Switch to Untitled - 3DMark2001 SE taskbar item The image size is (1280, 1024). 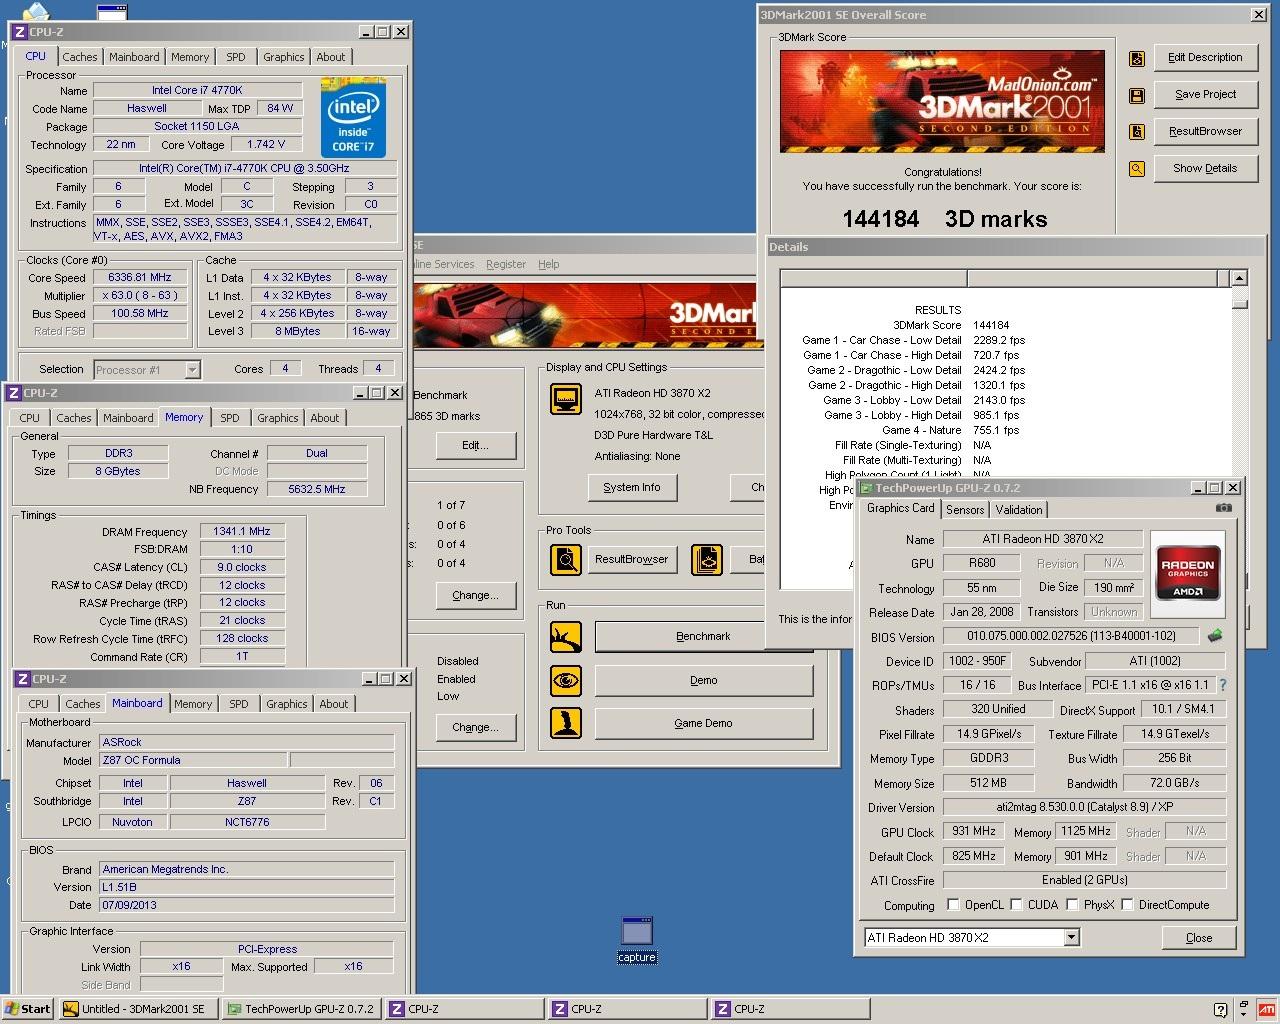click(138, 1009)
